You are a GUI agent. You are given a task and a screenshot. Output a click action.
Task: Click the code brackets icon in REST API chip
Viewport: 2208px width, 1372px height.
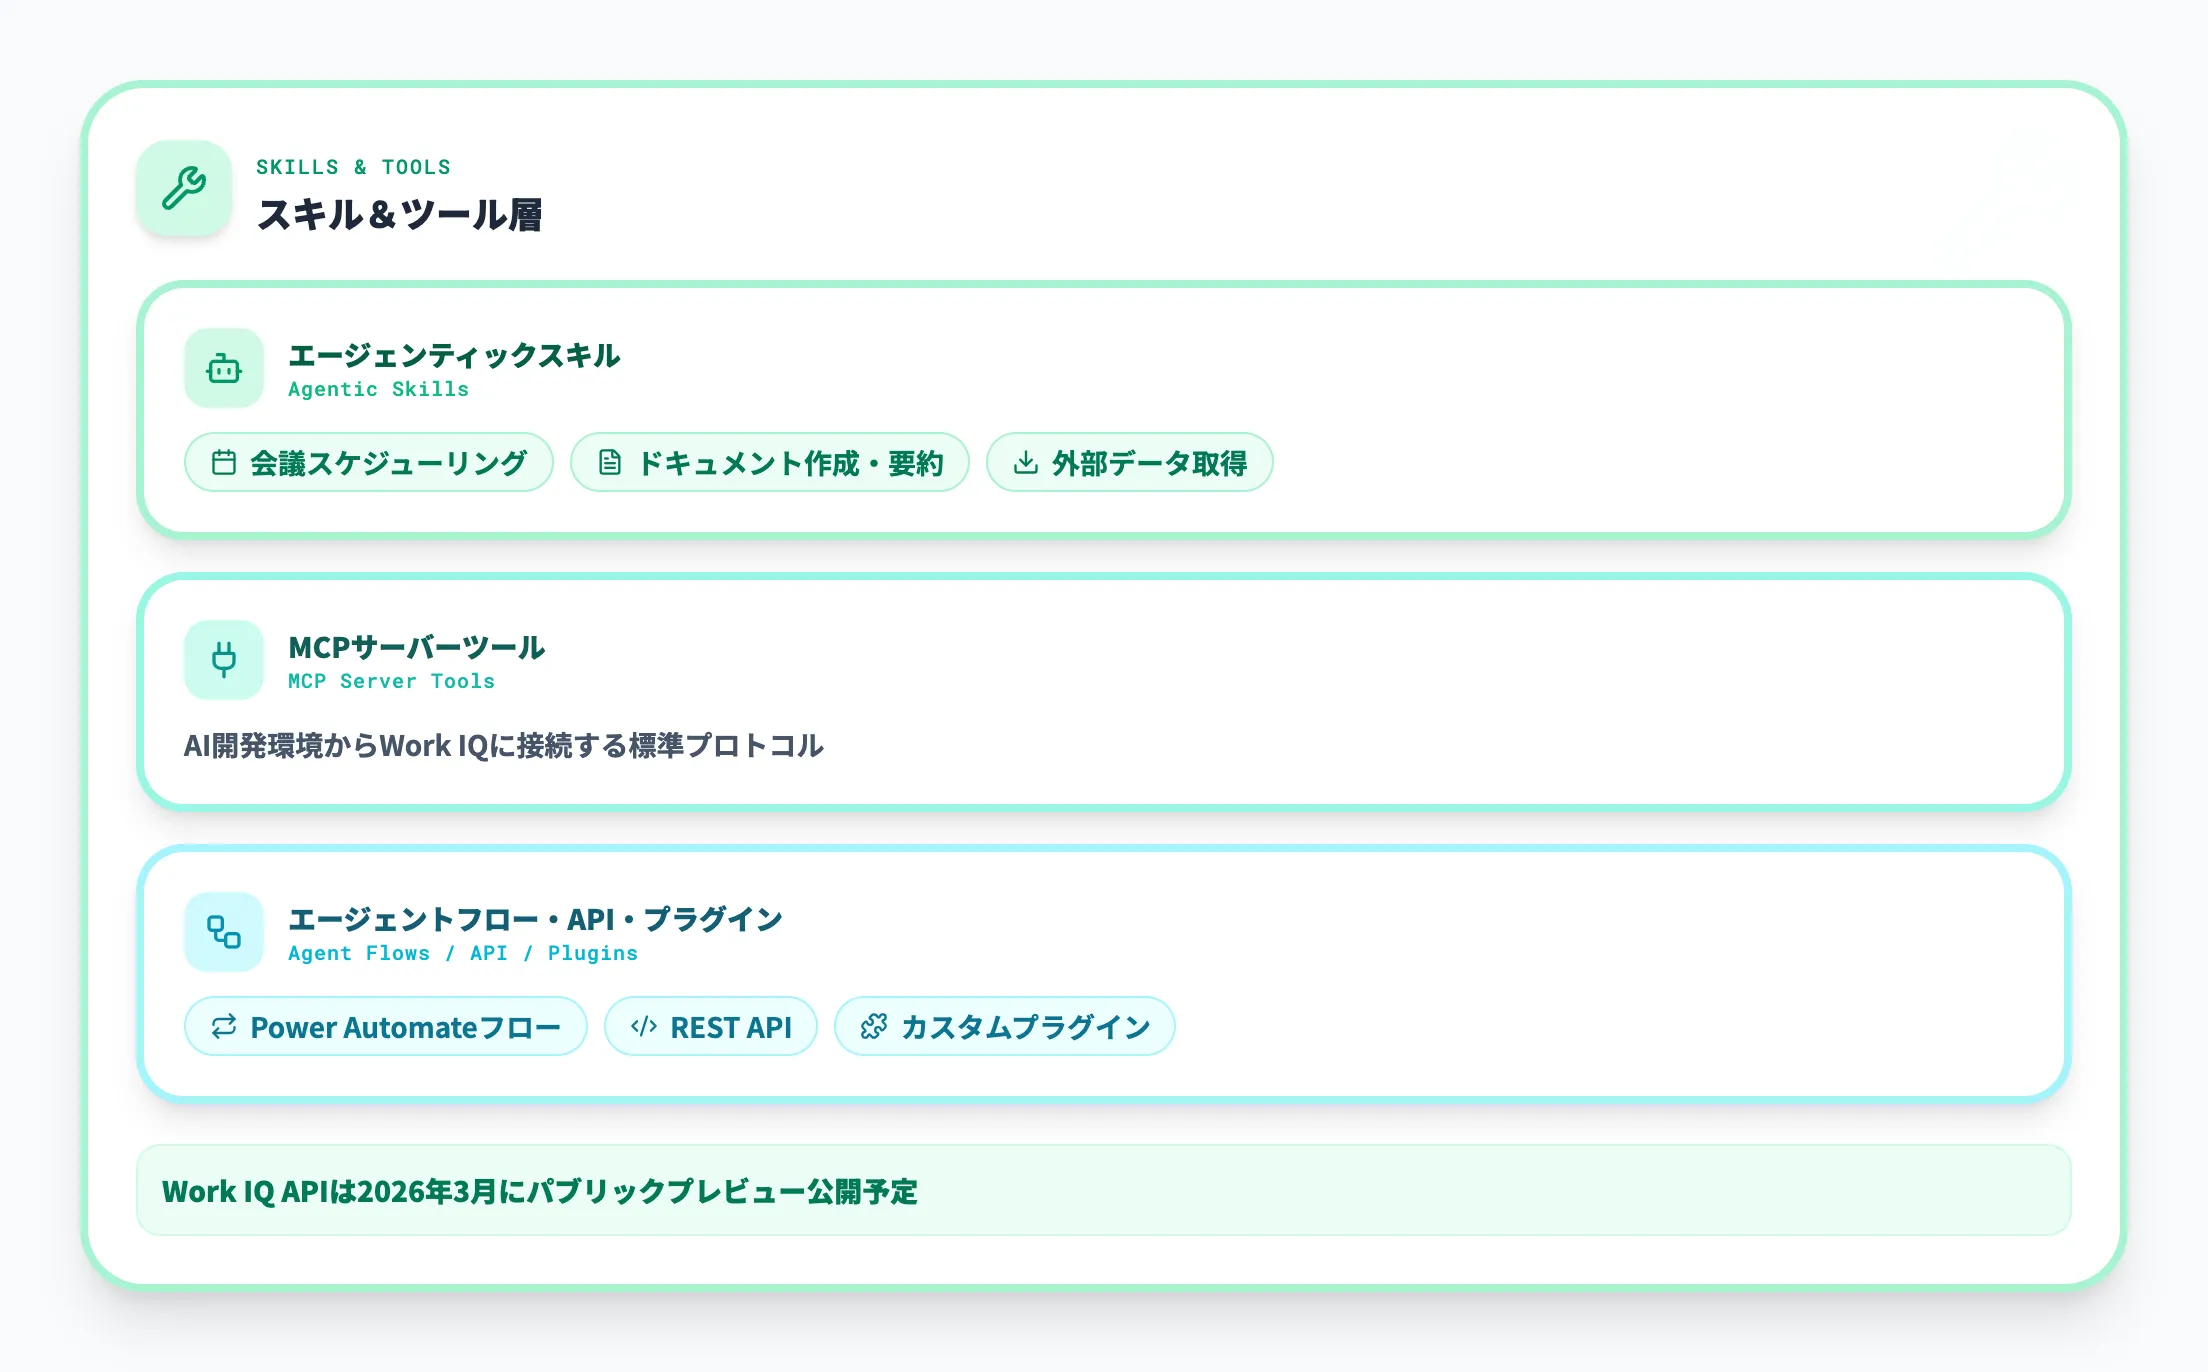click(x=644, y=1027)
